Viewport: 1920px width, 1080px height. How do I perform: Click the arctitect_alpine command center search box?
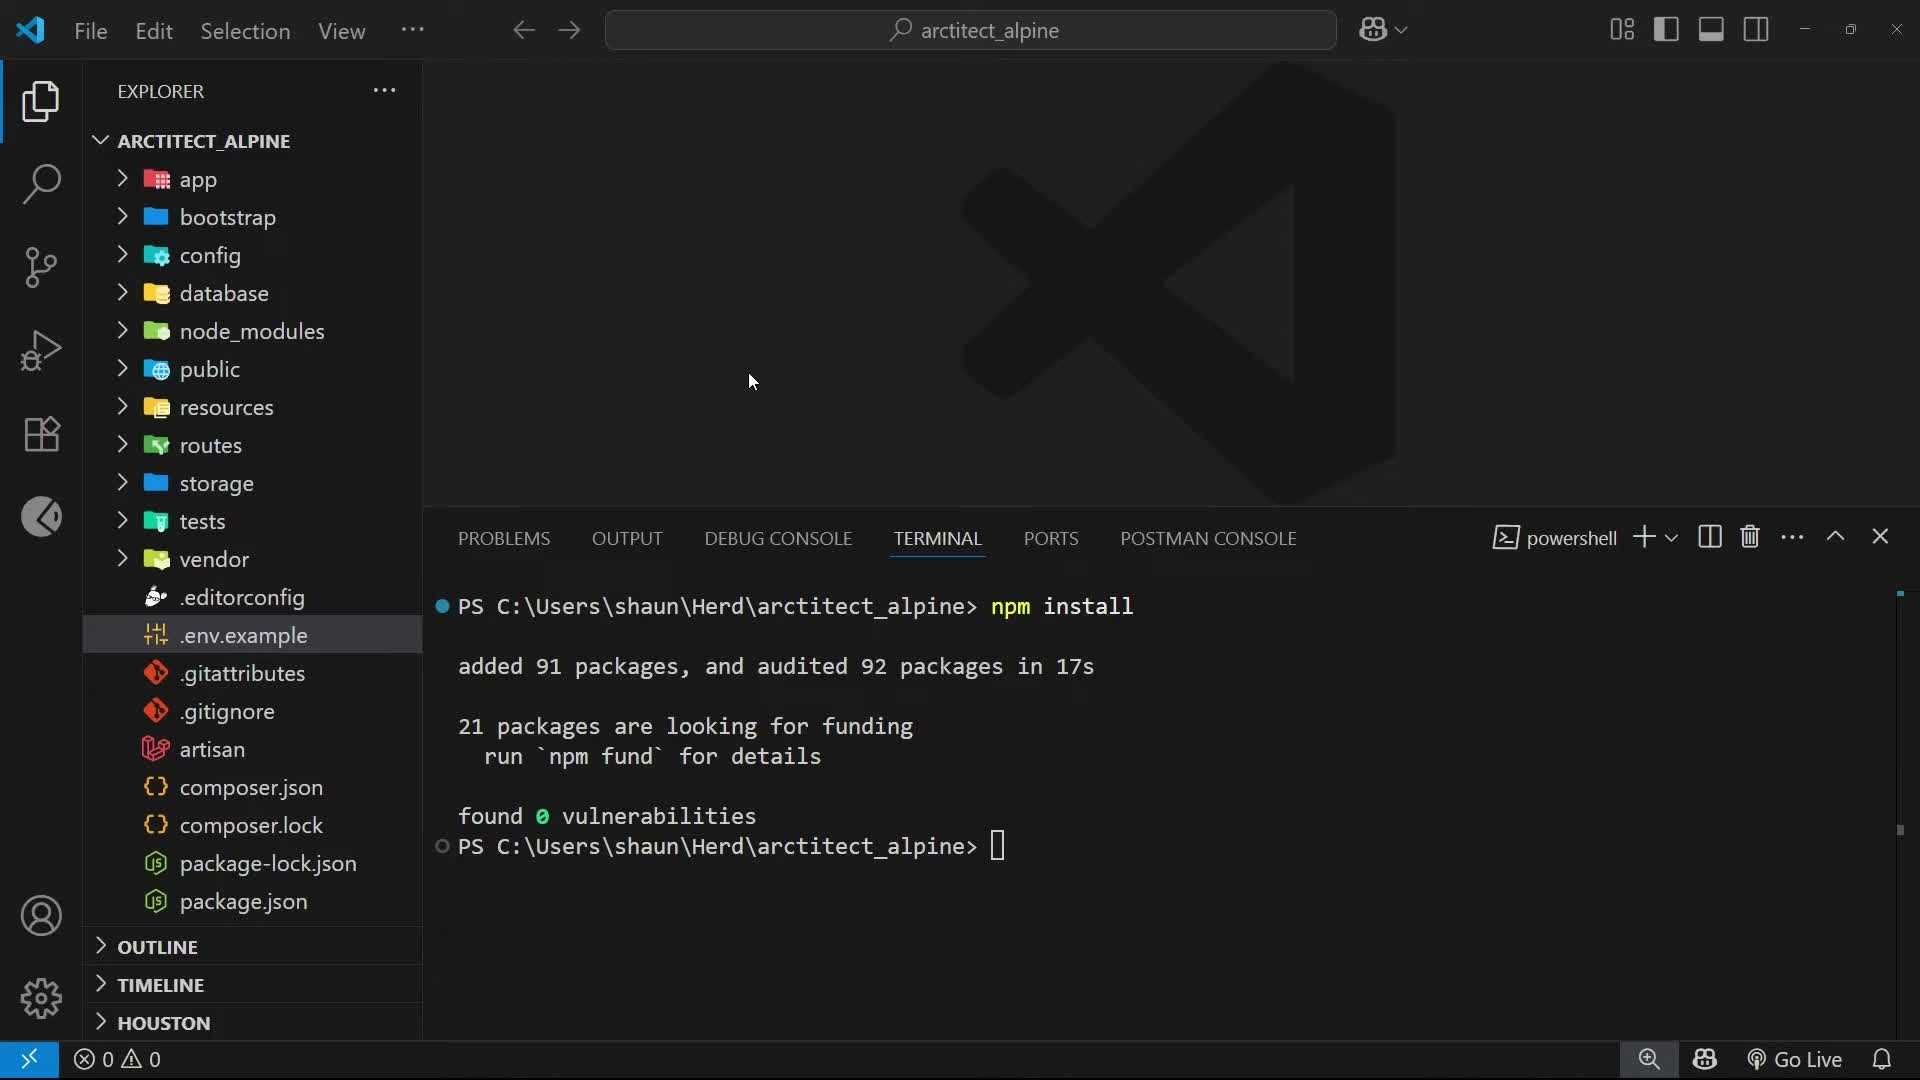coord(971,30)
